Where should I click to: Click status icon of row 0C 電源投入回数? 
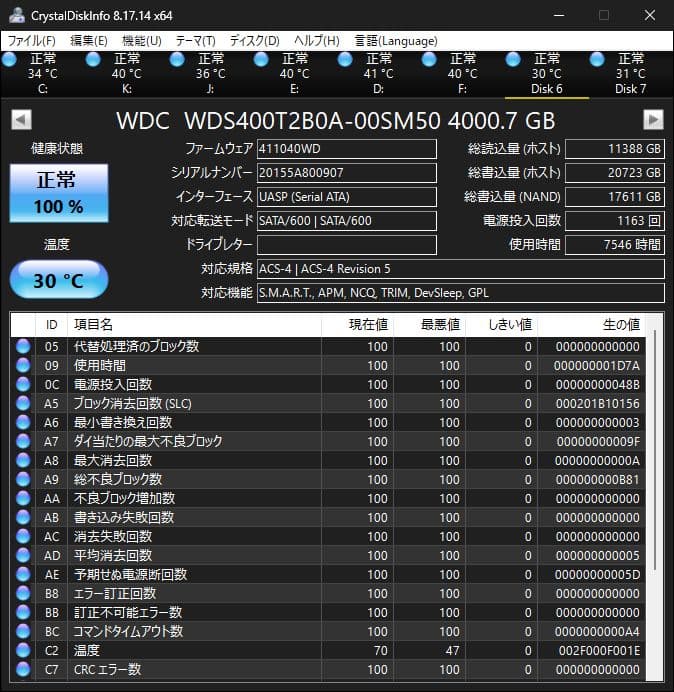pyautogui.click(x=23, y=384)
